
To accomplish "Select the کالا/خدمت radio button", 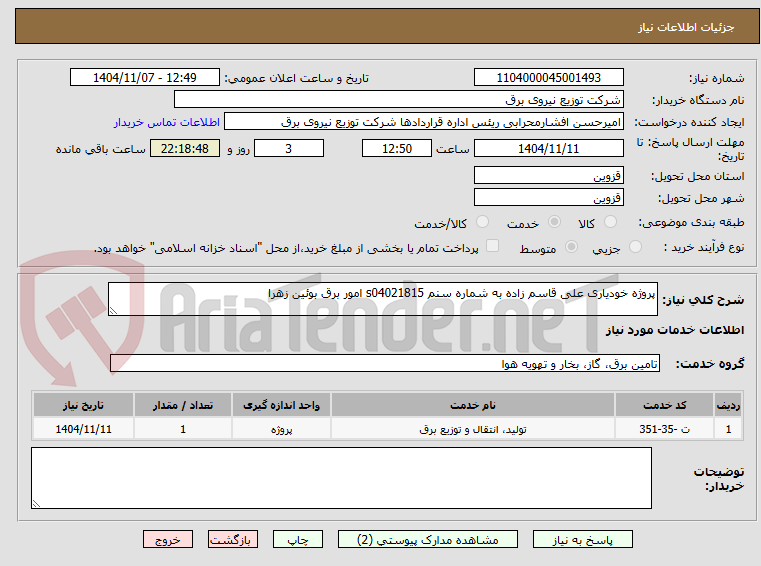I will click(482, 222).
